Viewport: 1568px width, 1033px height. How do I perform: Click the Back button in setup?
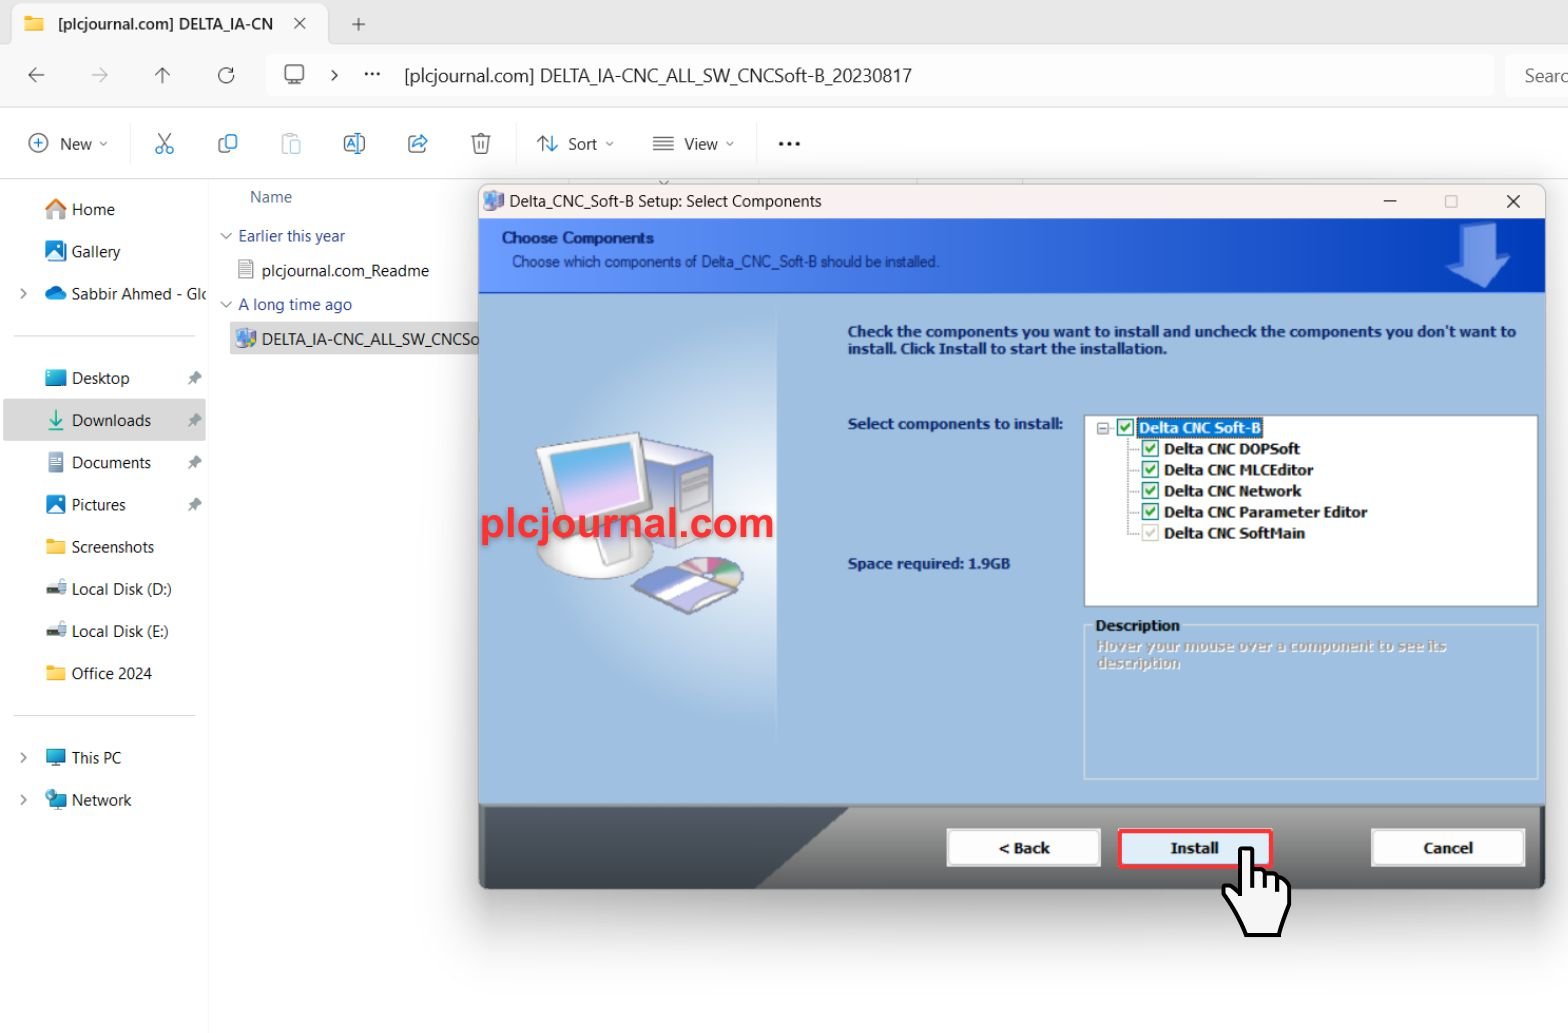coord(1024,848)
